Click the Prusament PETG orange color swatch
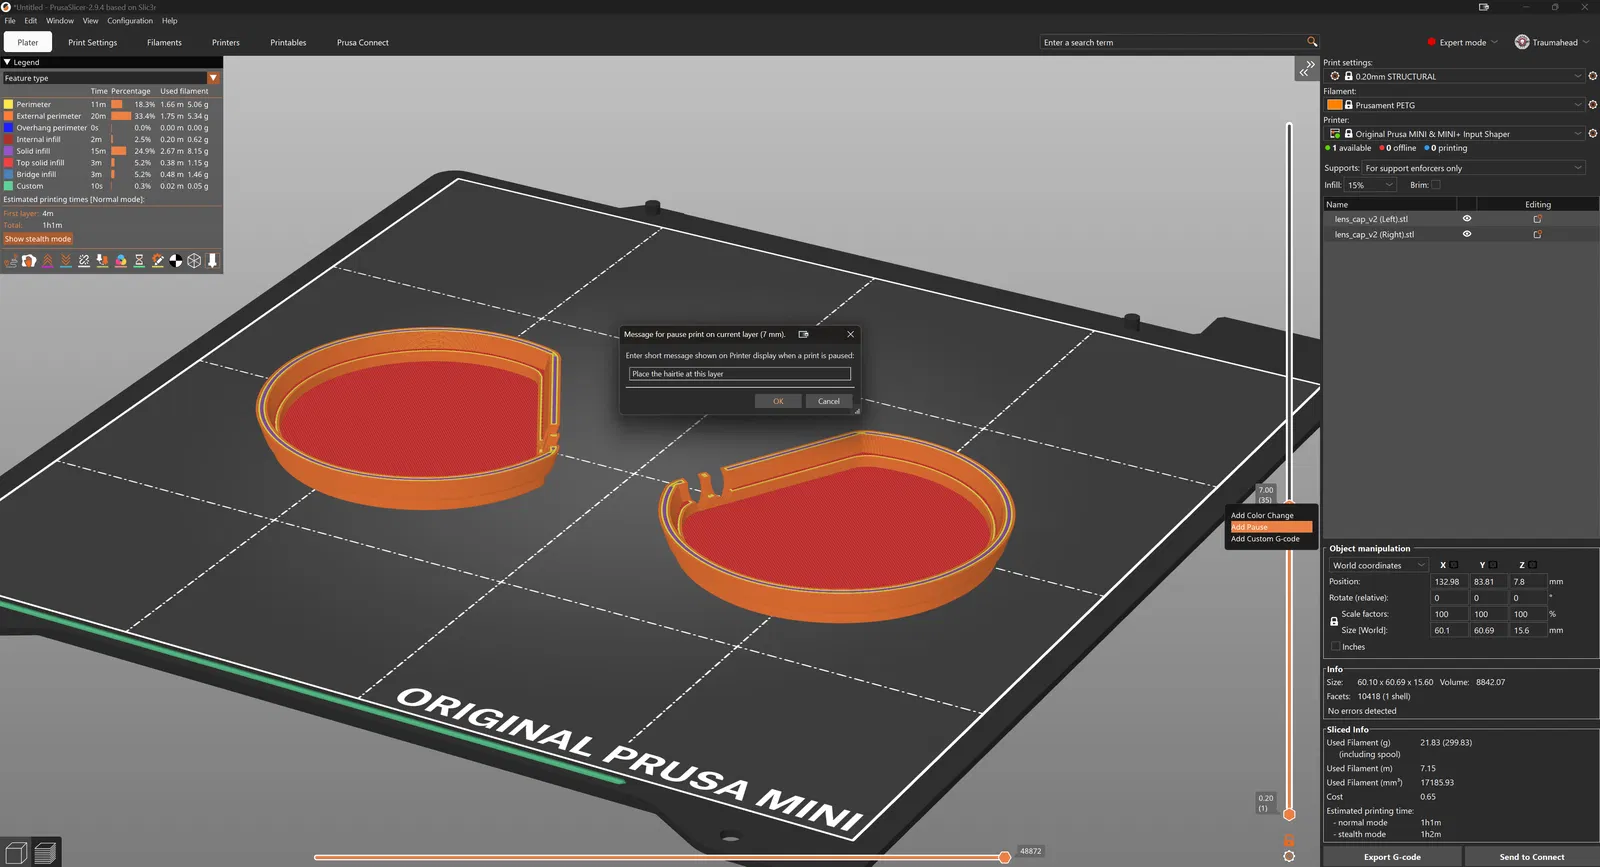1600x867 pixels. (1334, 105)
